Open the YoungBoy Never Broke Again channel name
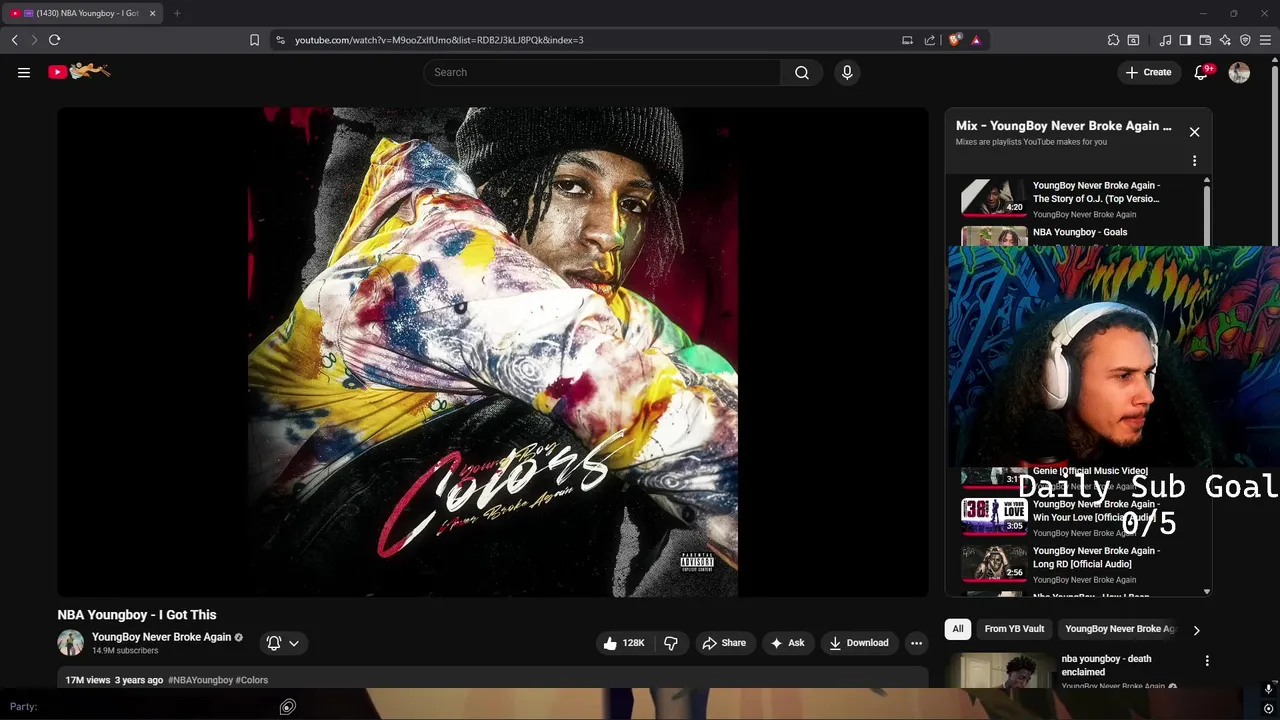 coord(161,637)
